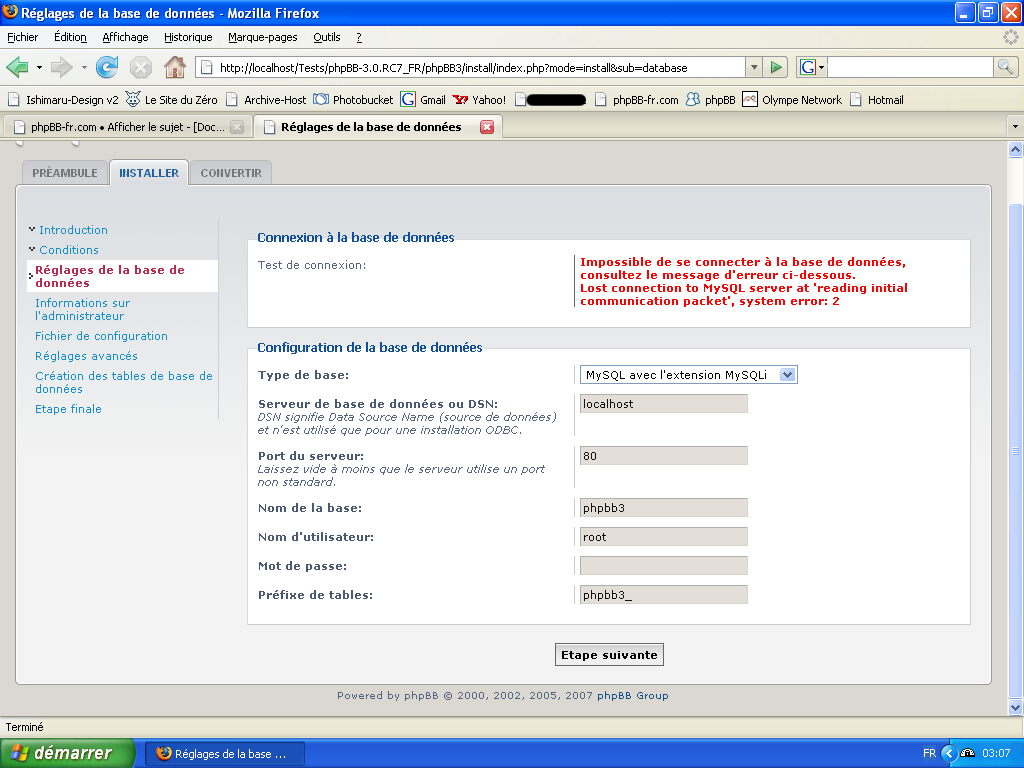The image size is (1024, 768).
Task: Click Etape finale in sidebar
Action: pyautogui.click(x=68, y=409)
